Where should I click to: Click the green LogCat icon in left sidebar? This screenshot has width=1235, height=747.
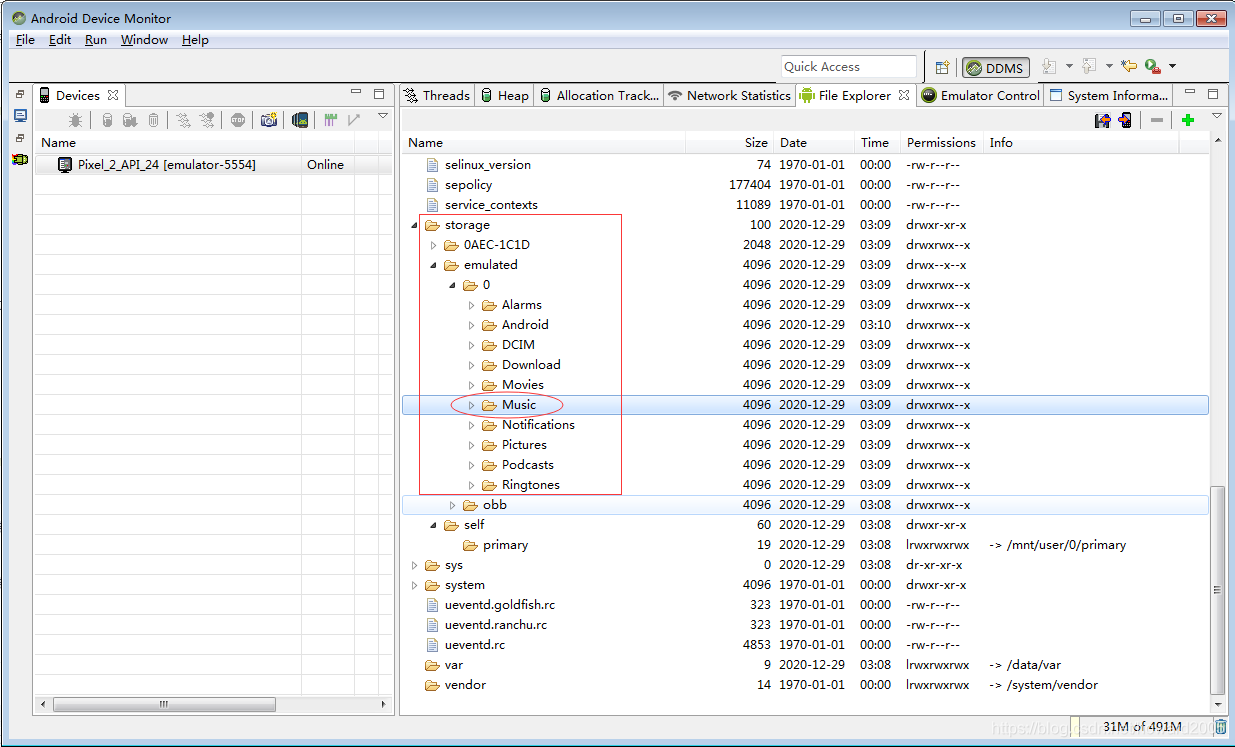point(20,160)
